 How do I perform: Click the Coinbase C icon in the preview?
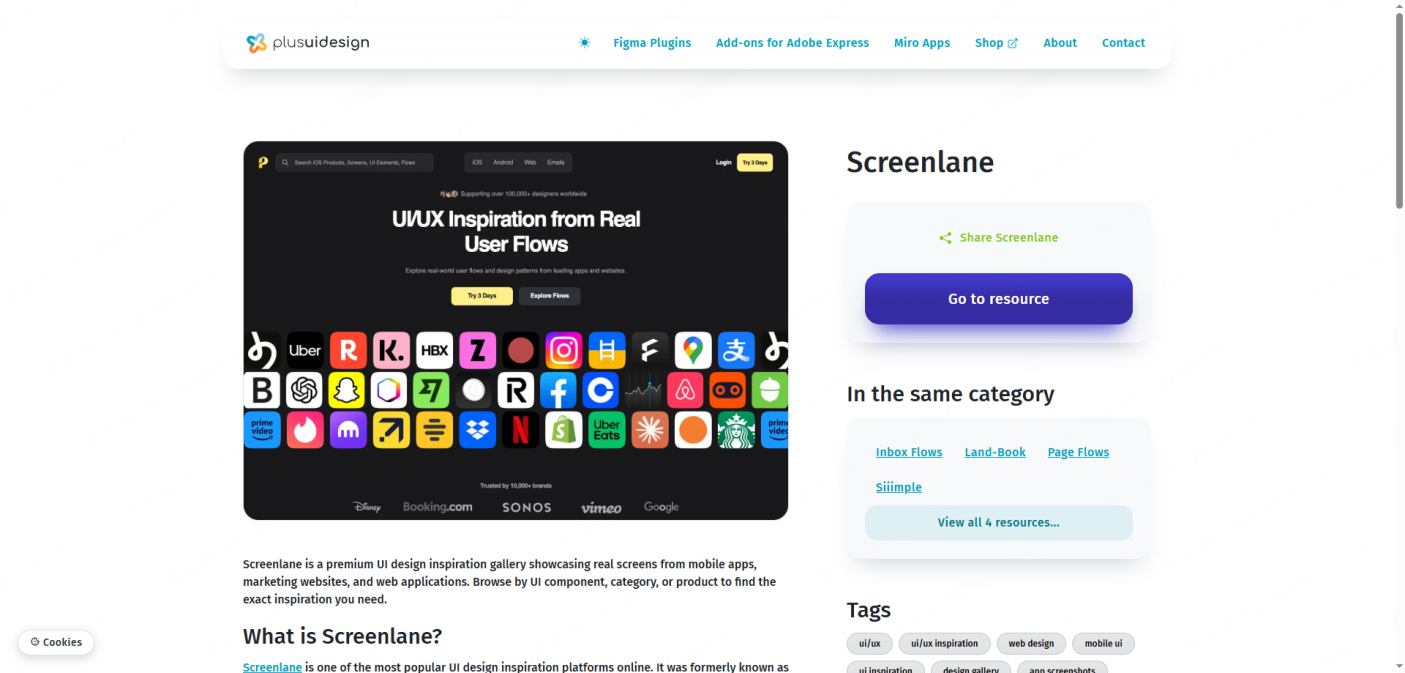coord(600,390)
